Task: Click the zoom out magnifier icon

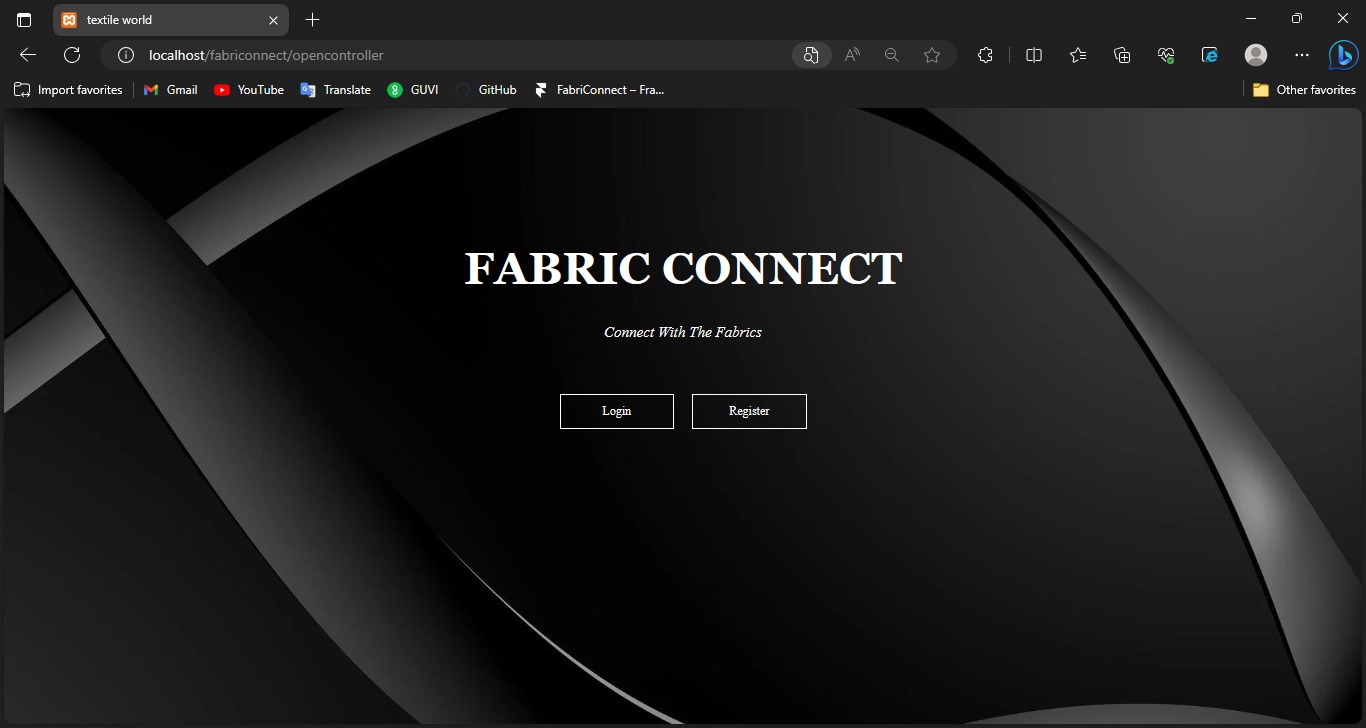Action: pos(892,55)
